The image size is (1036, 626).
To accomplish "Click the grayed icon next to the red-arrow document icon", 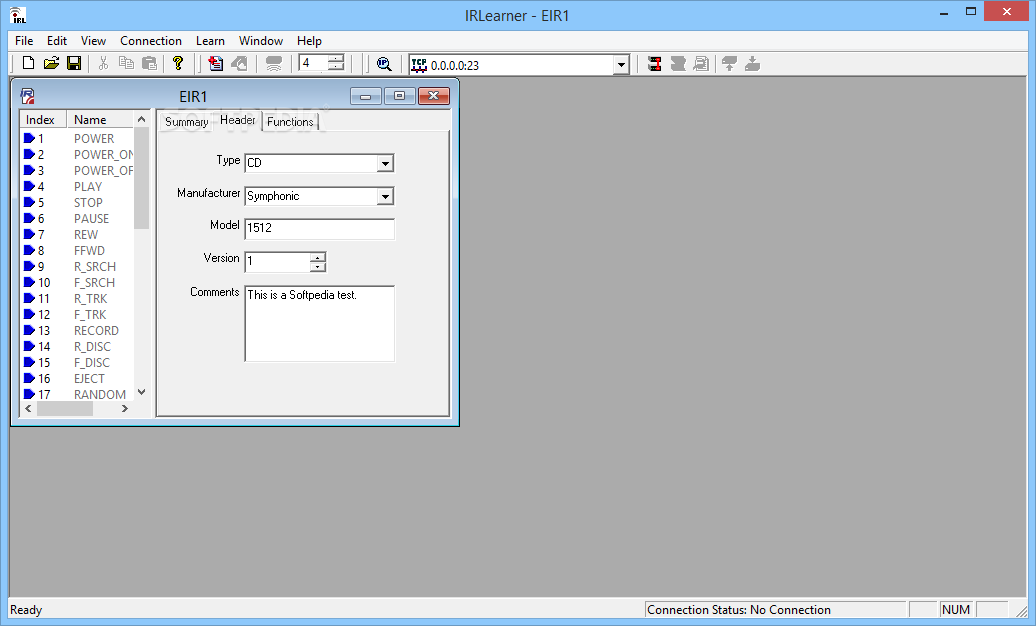I will [239, 63].
